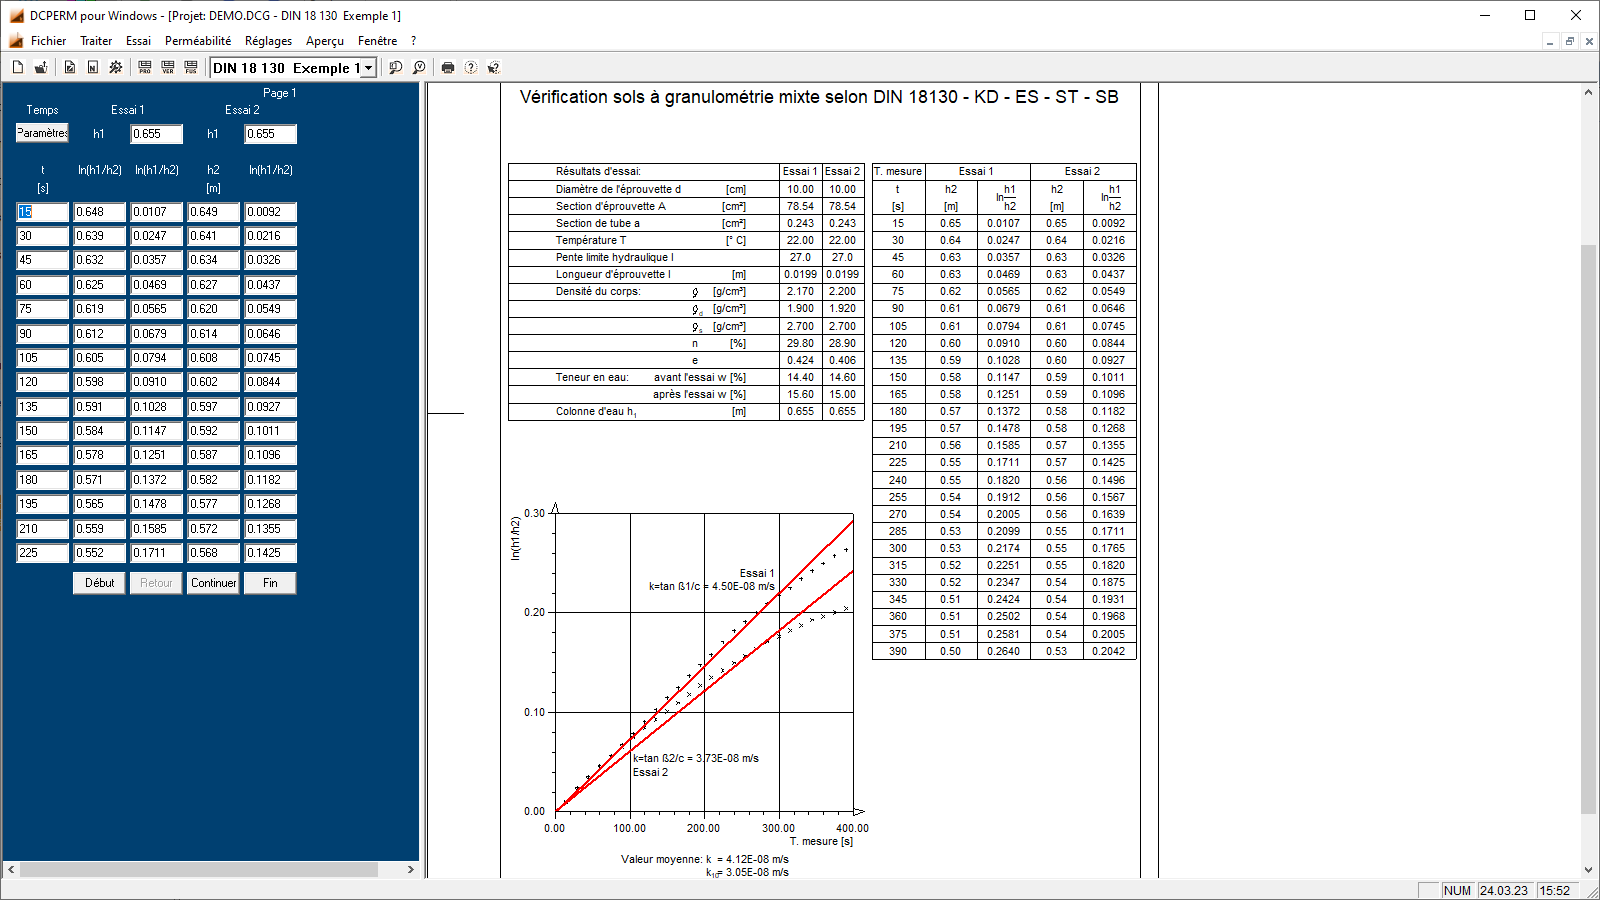Viewport: 1600px width, 900px height.
Task: Click the report title Vérification sols
Action: (819, 97)
